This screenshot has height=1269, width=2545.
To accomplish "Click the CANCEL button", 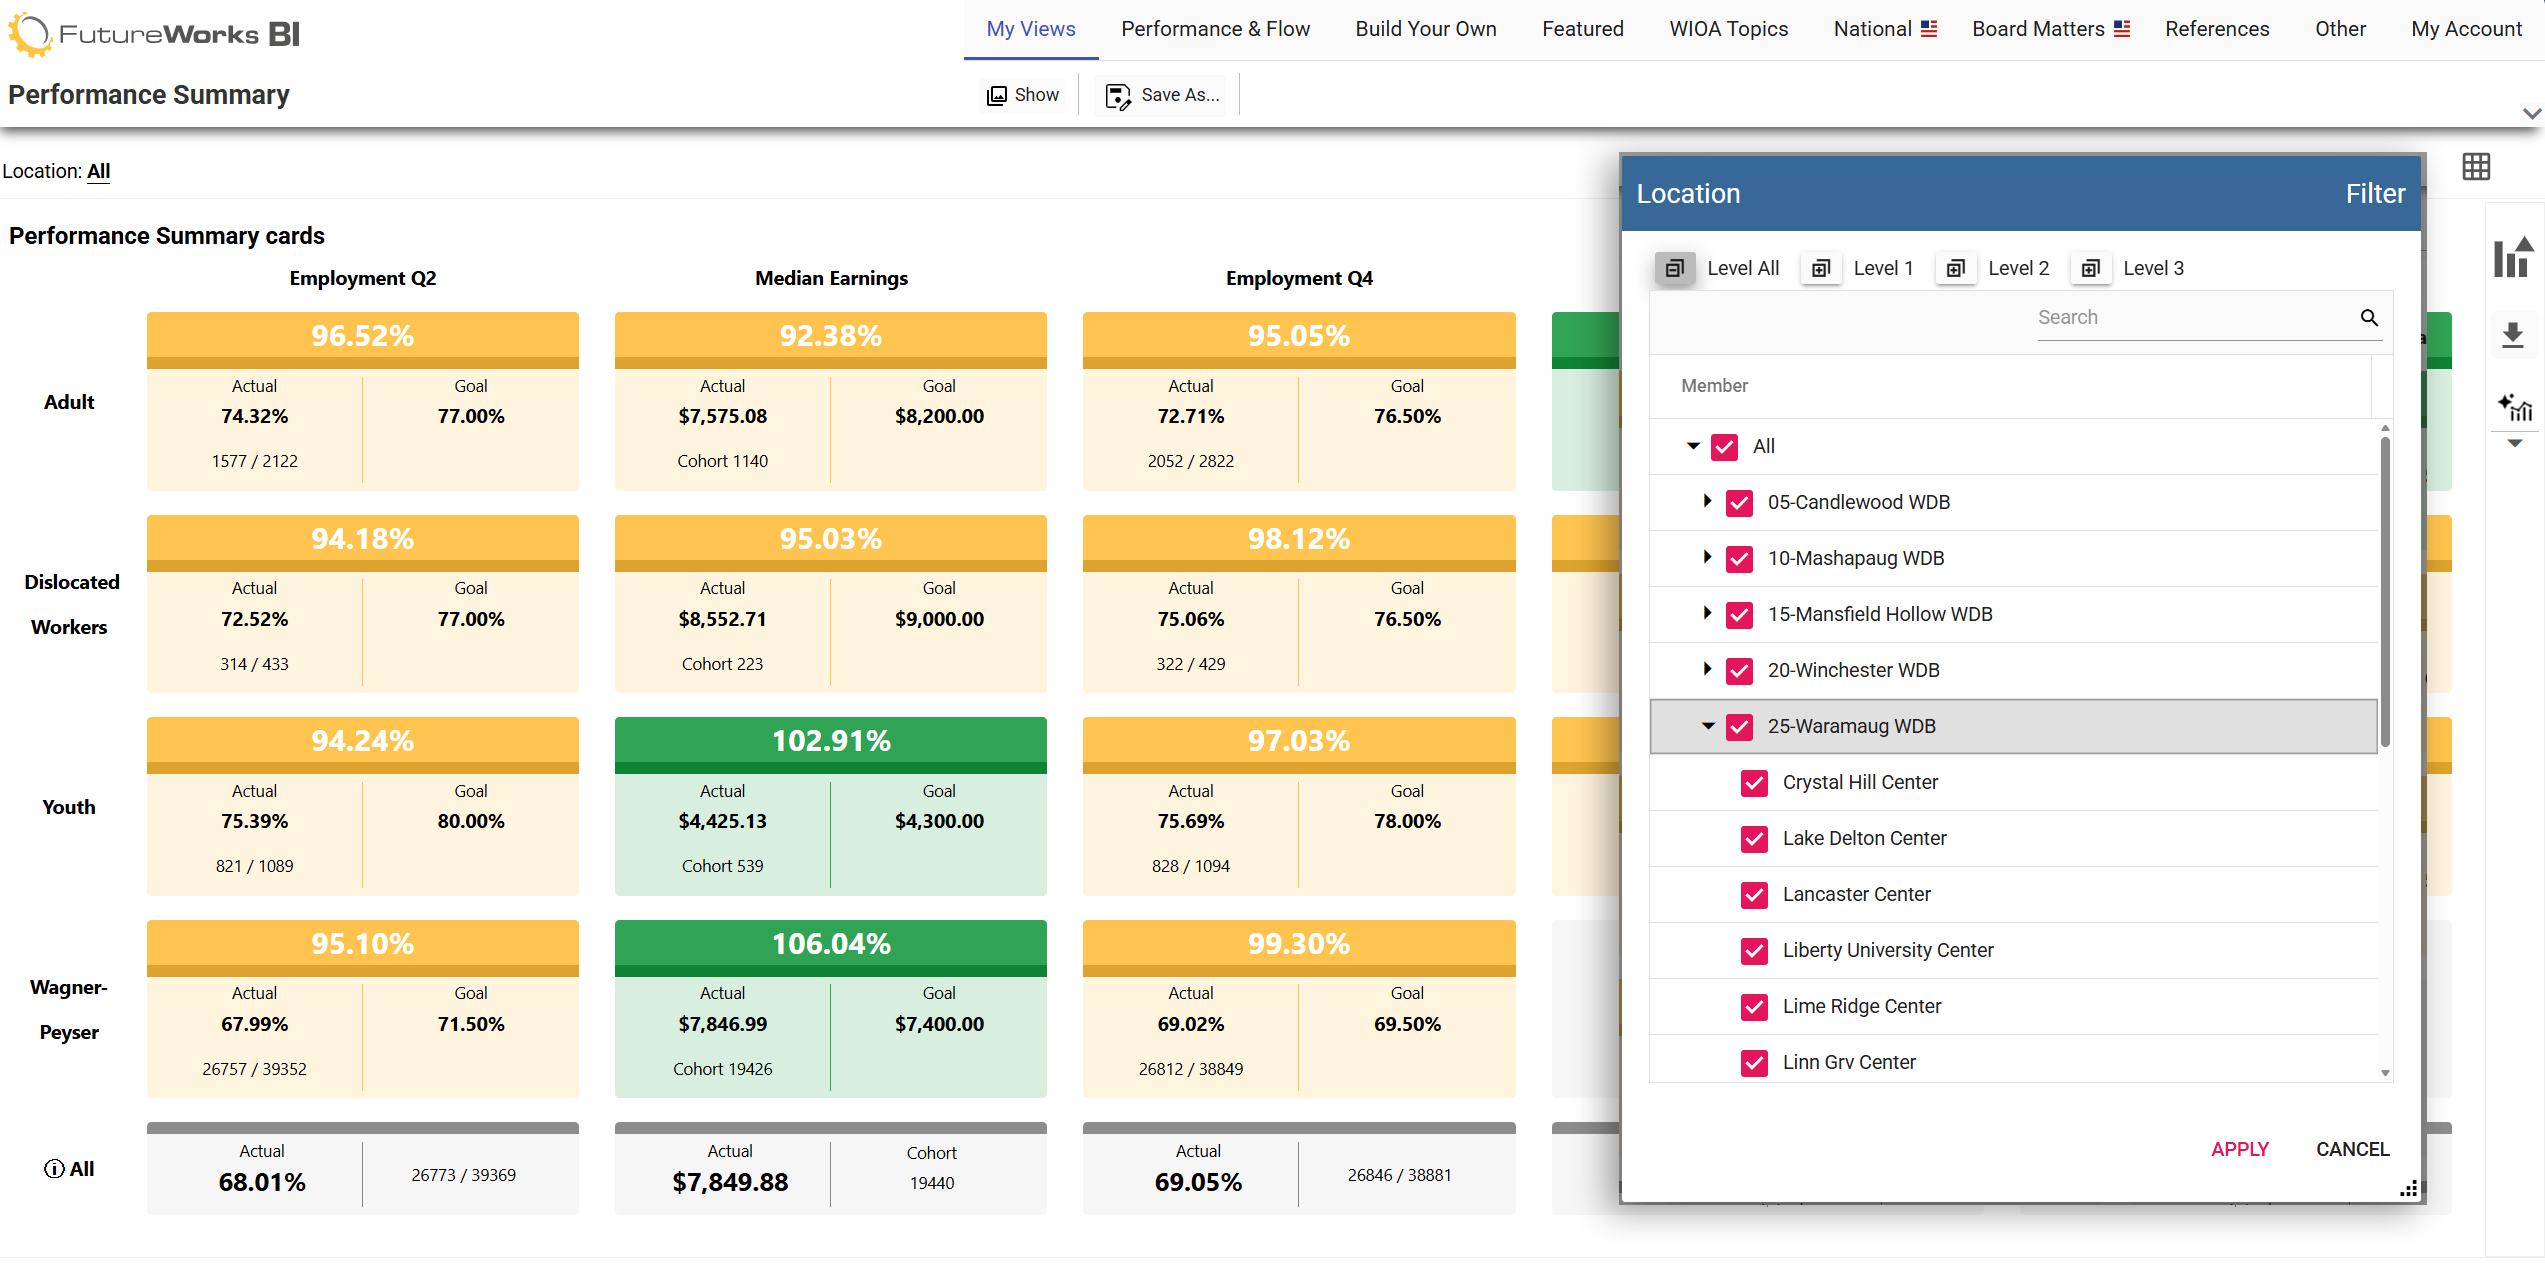I will pos(2352,1150).
